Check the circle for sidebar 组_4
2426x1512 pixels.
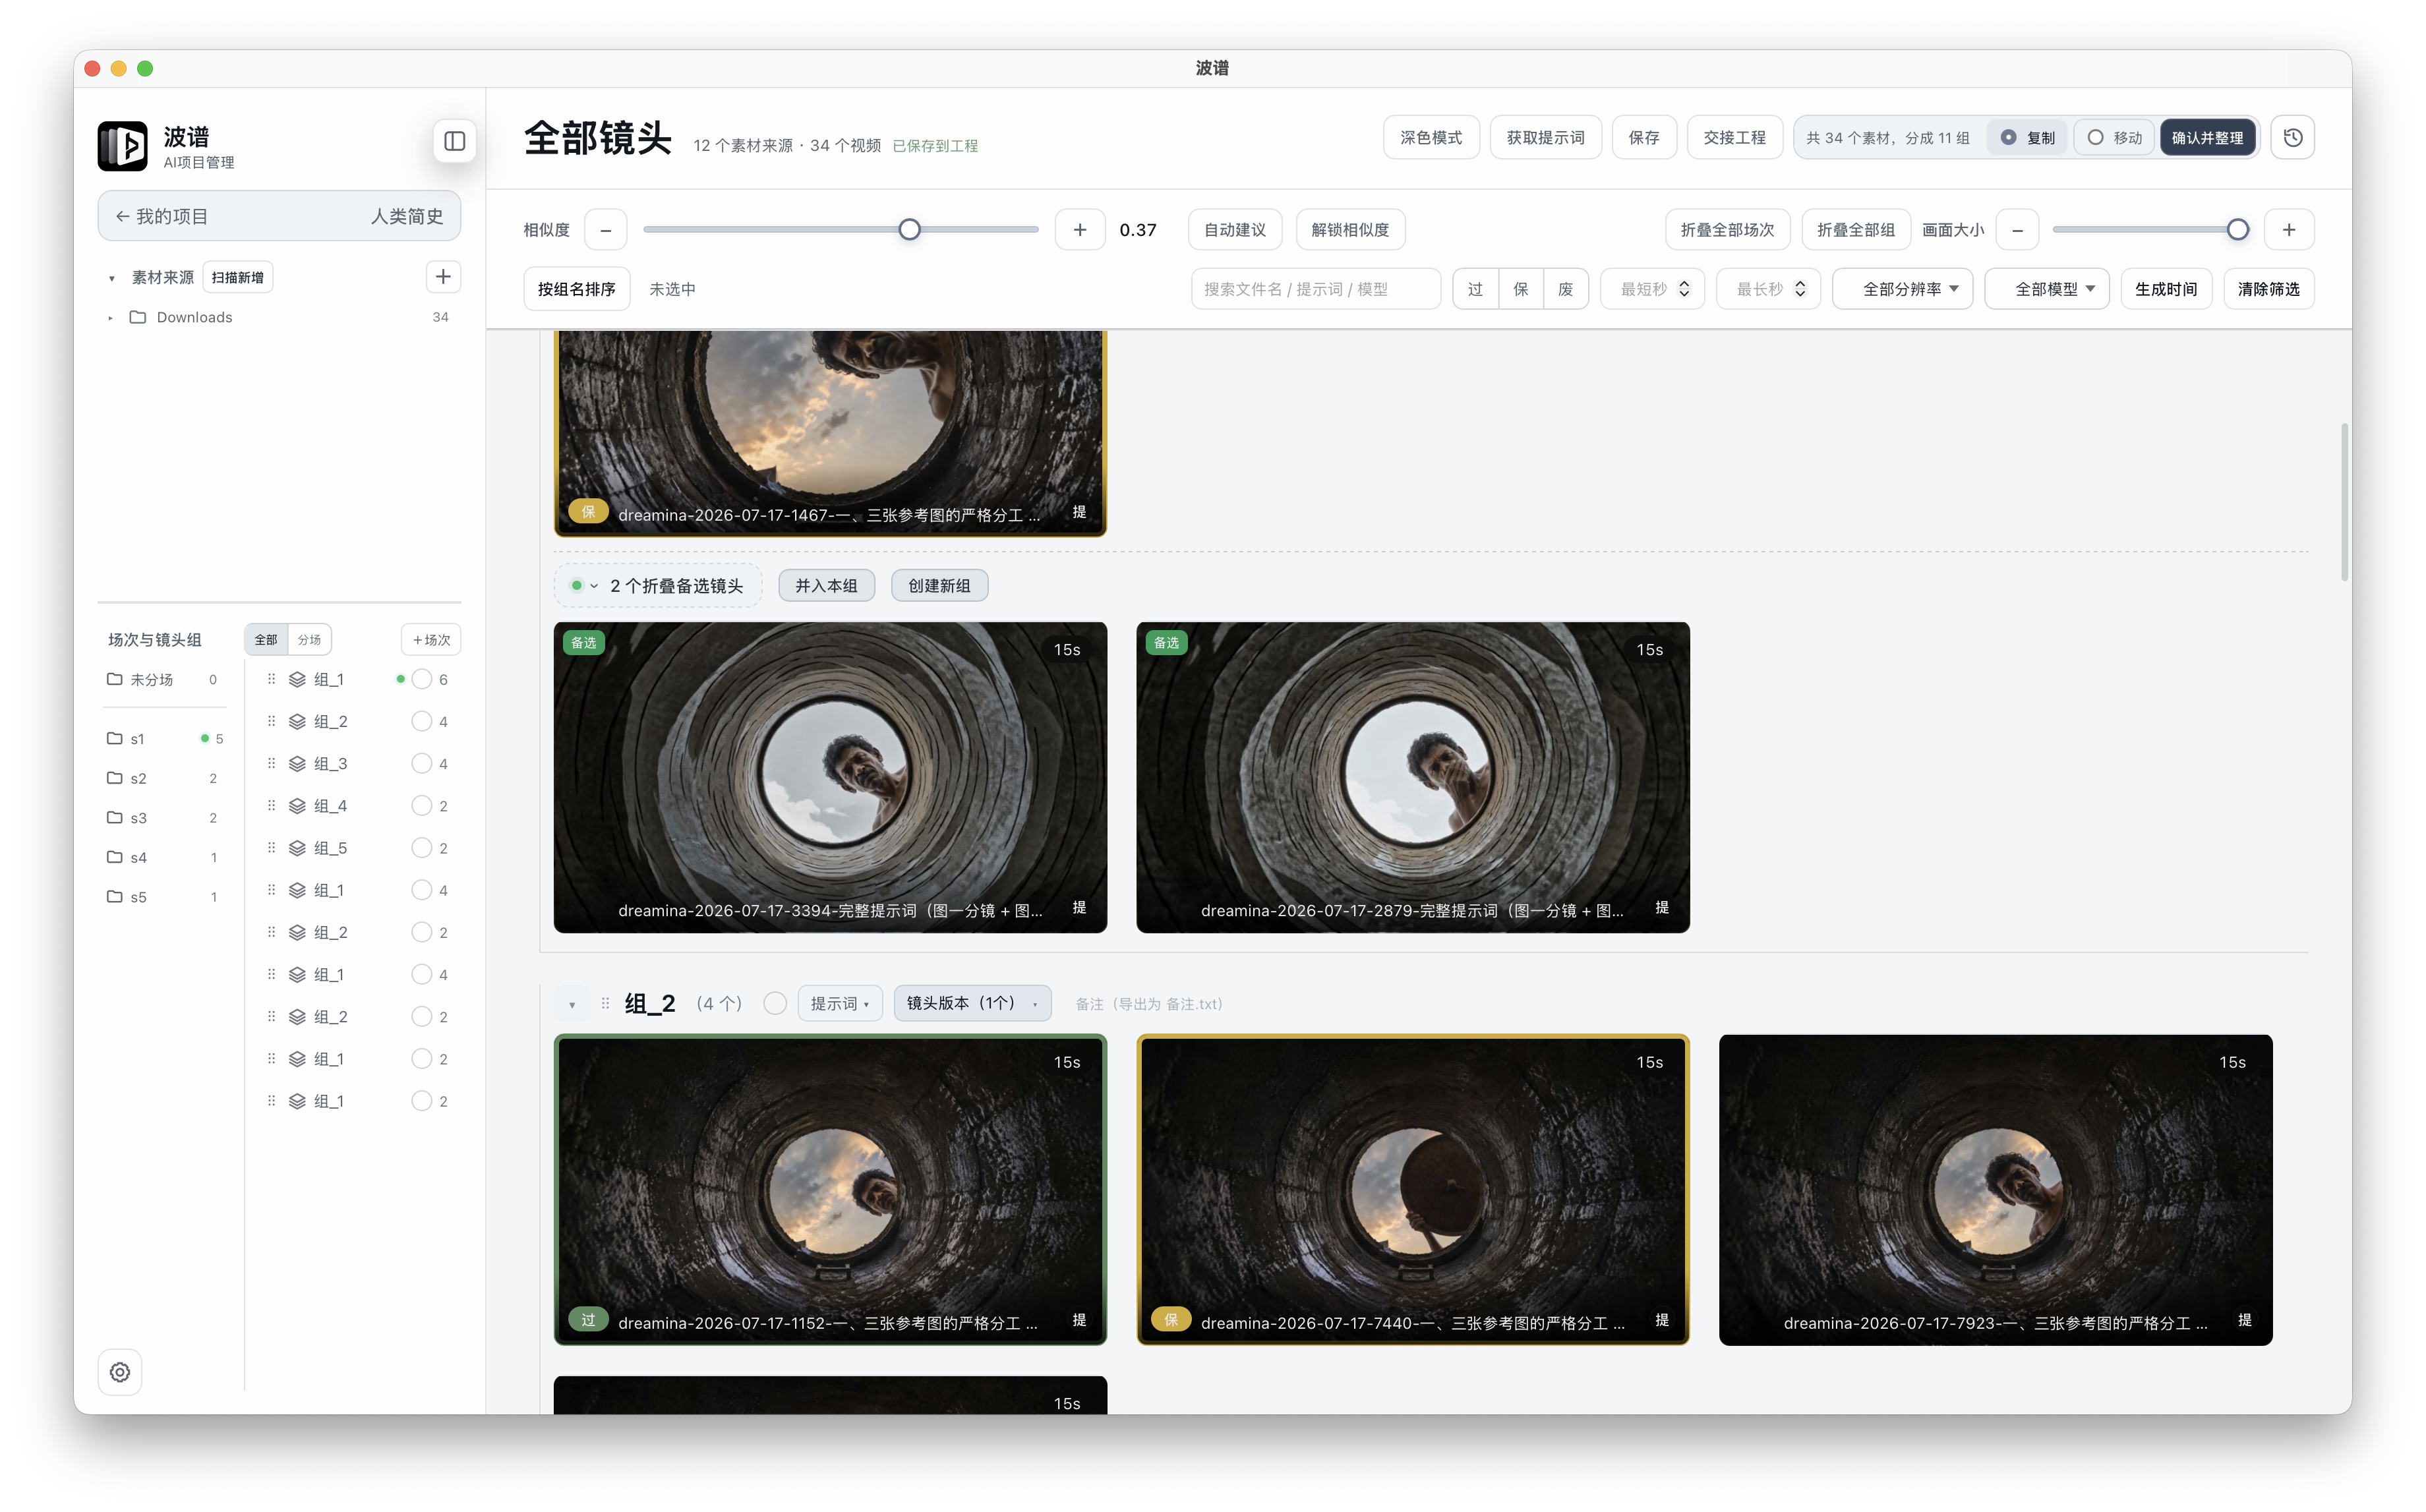coord(422,806)
